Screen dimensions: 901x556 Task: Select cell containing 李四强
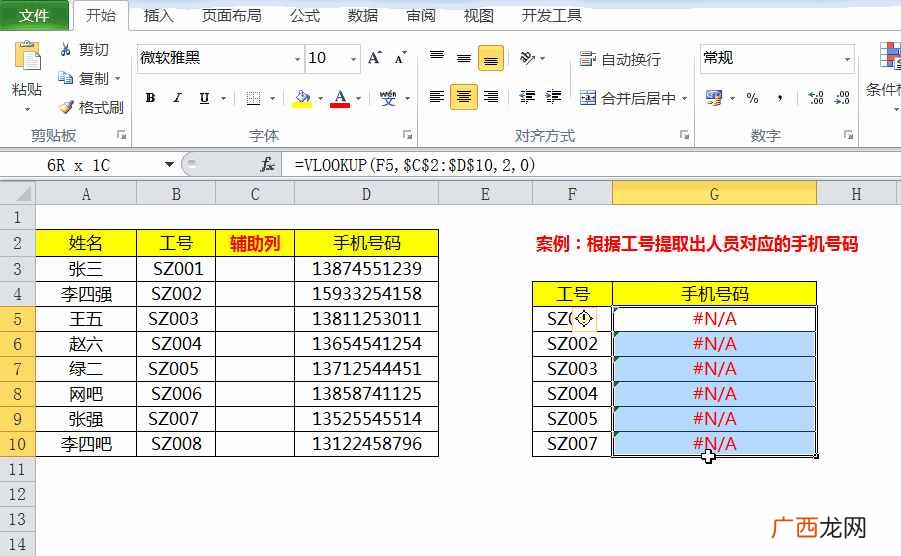coord(86,294)
